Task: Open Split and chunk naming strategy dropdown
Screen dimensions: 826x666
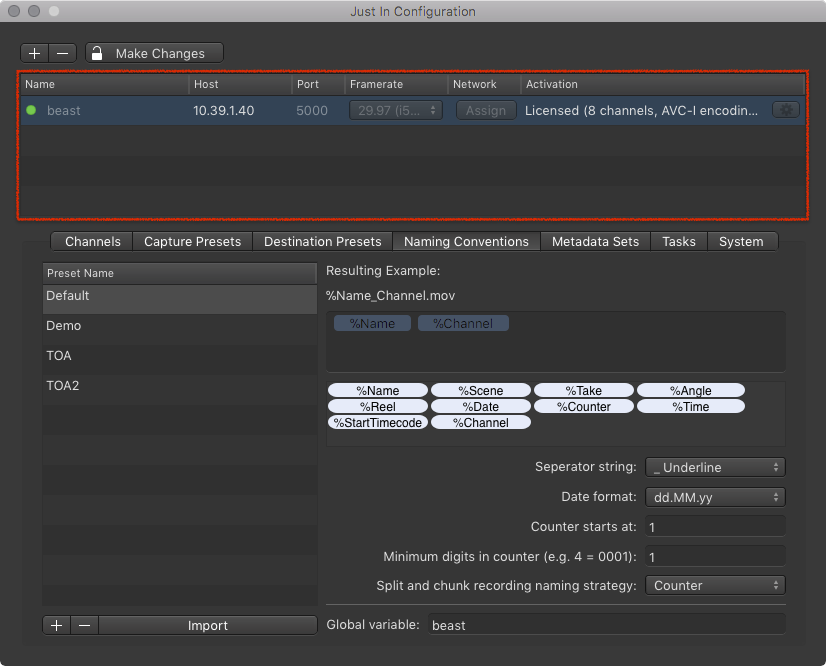Action: tap(715, 585)
